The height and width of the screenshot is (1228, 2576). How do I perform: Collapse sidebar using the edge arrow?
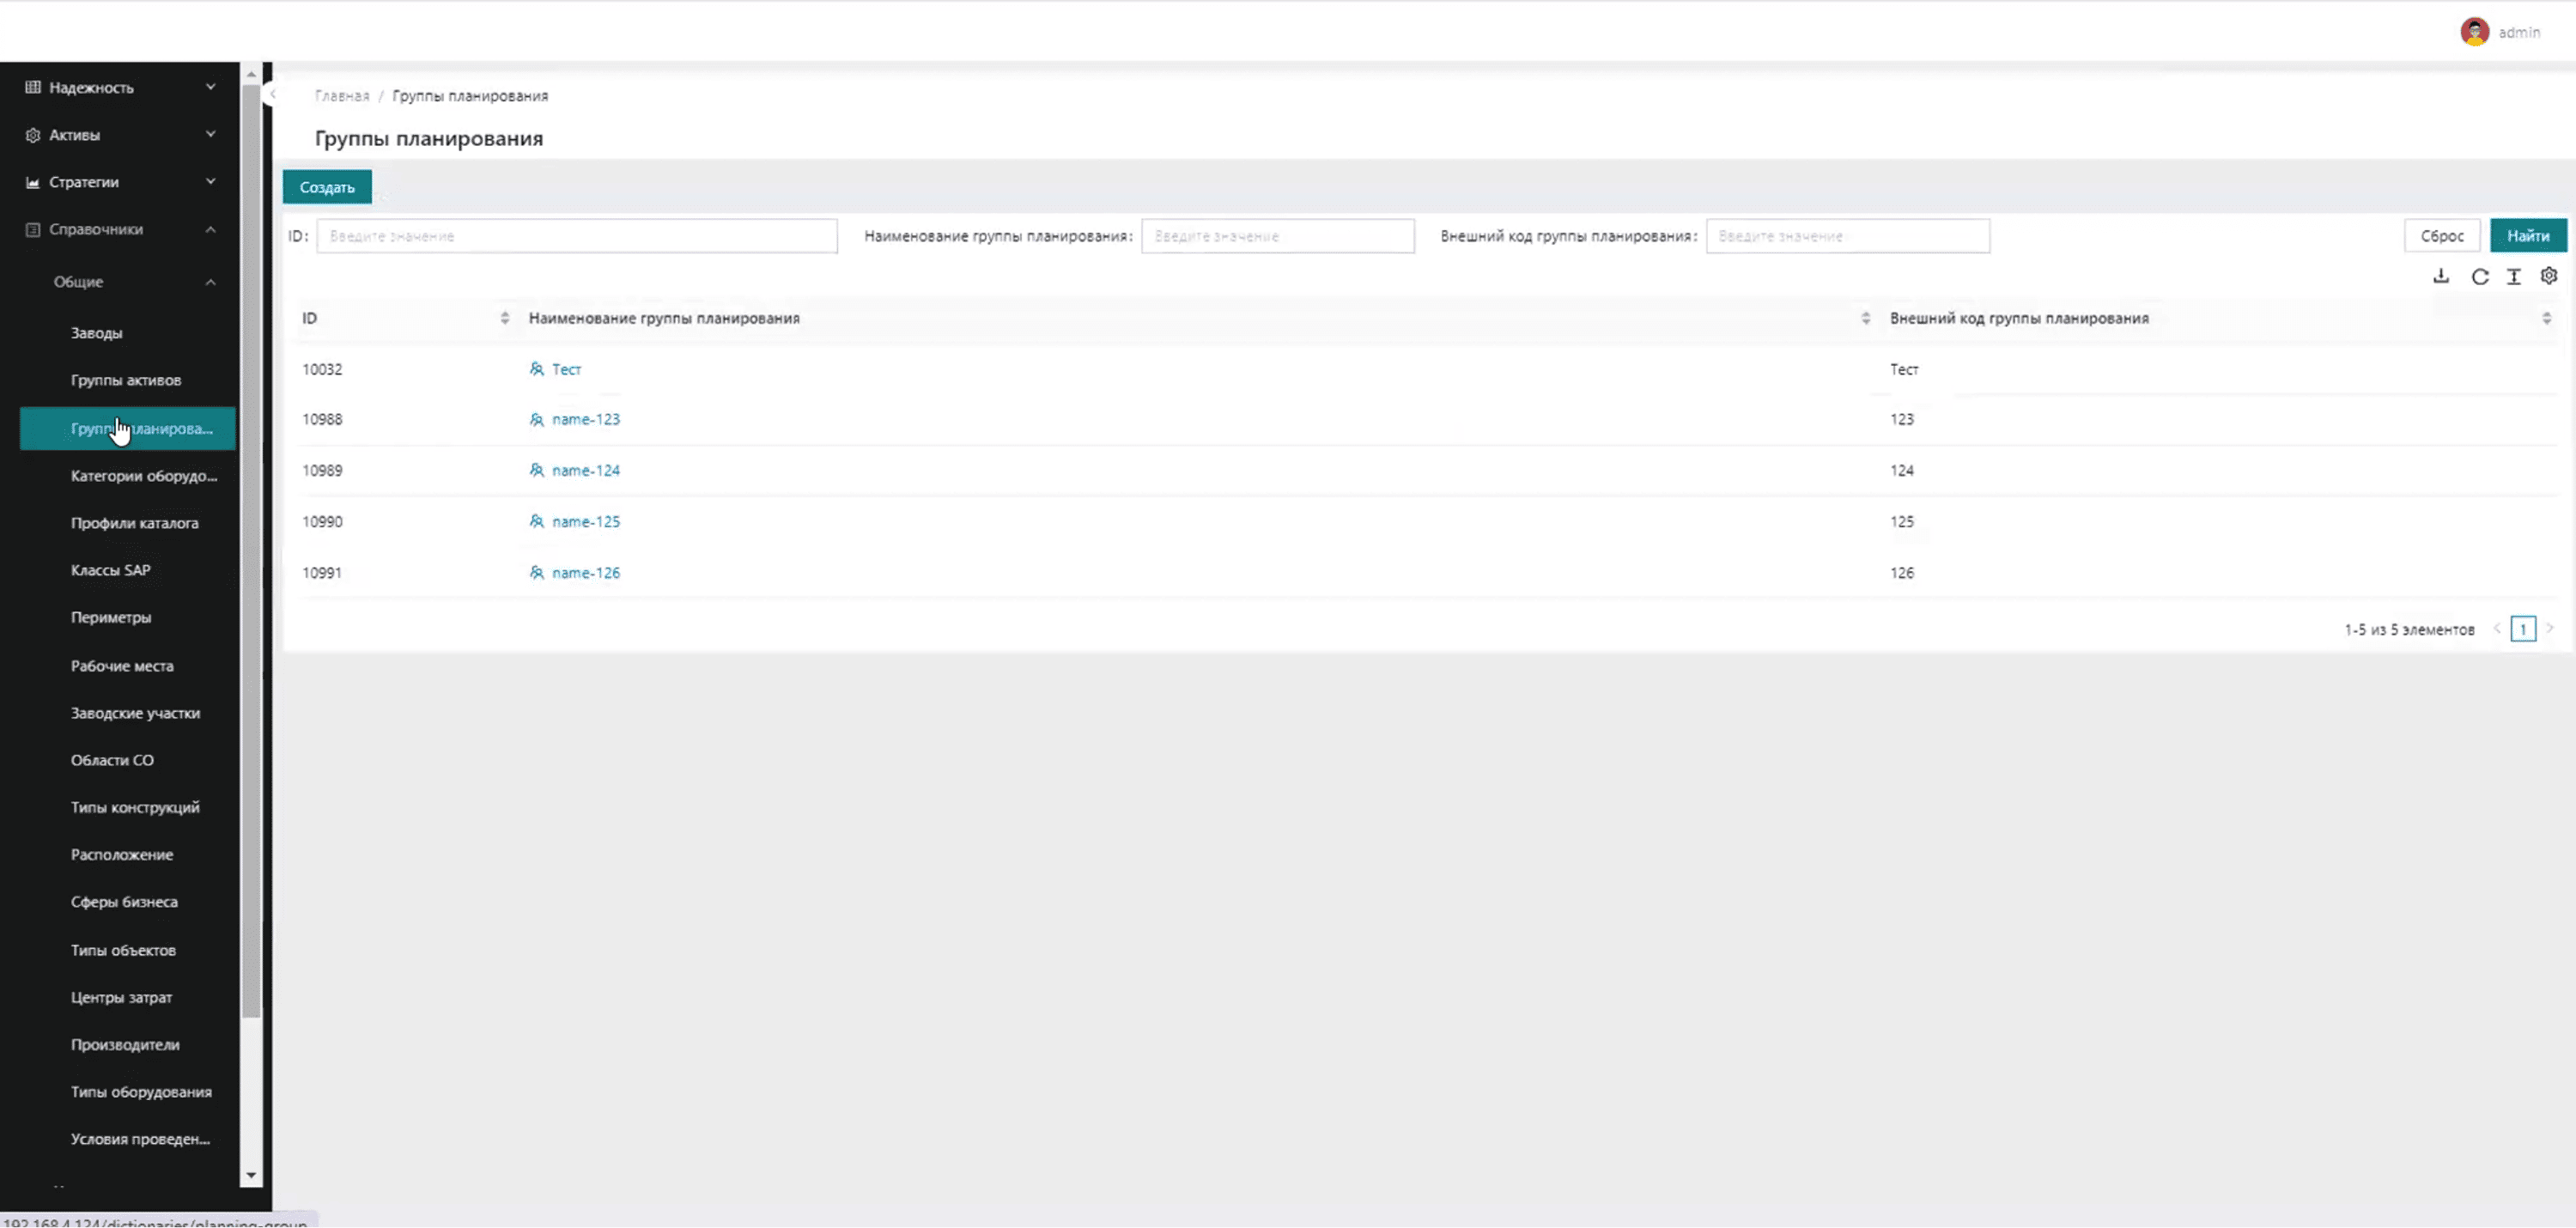click(x=272, y=95)
